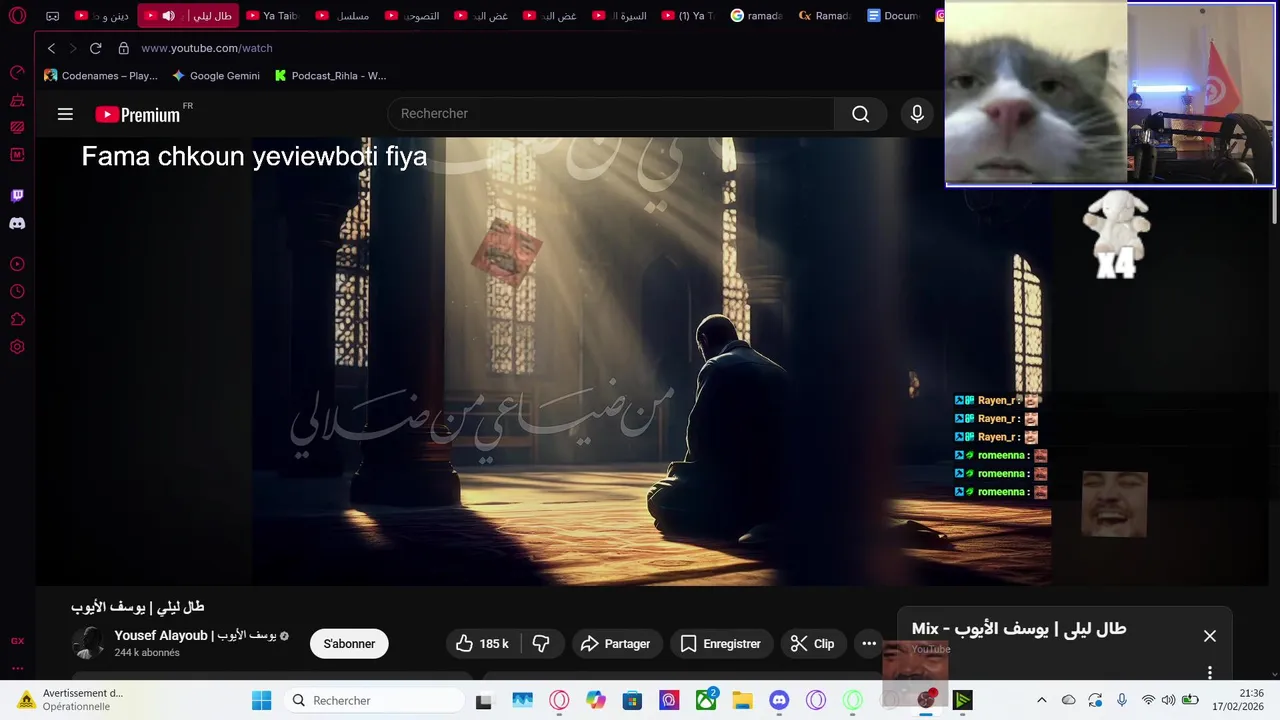Open the Yousef Alayoub channel name

[195, 635]
